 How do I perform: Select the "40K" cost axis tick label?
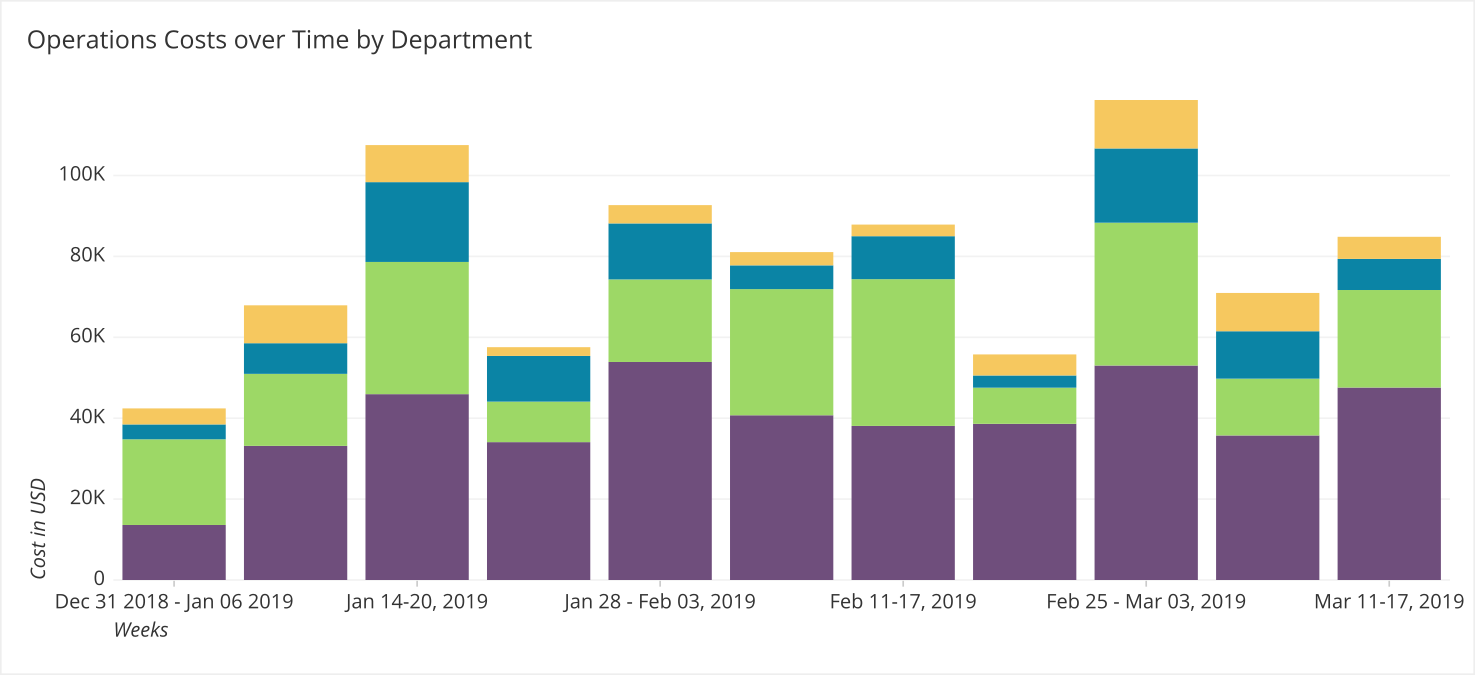tap(86, 417)
